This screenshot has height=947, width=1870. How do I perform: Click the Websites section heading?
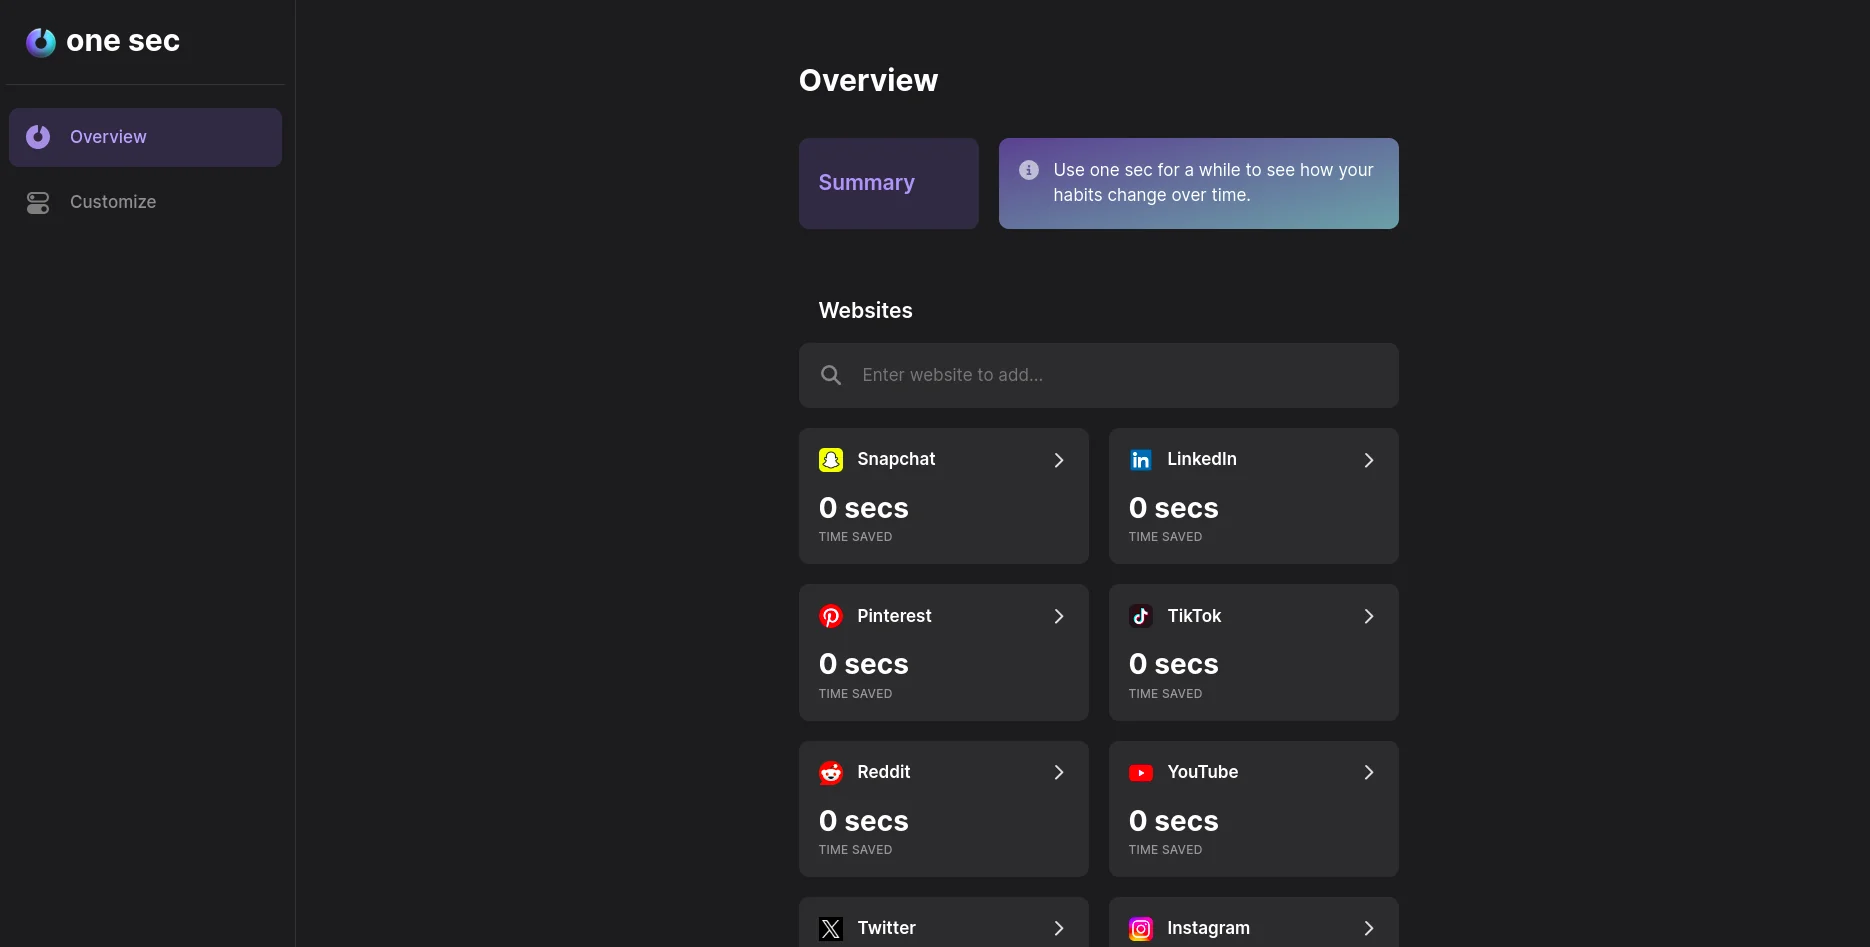(866, 311)
